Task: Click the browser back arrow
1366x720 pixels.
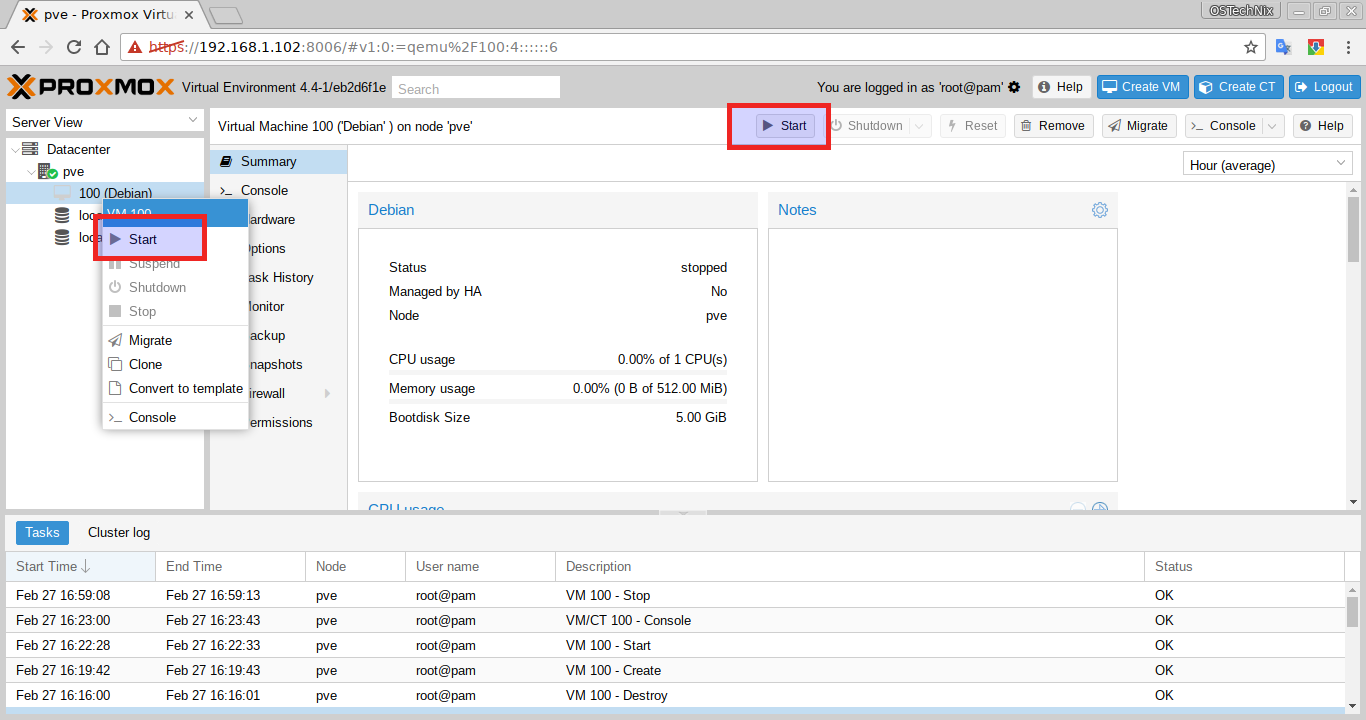Action: pyautogui.click(x=18, y=47)
